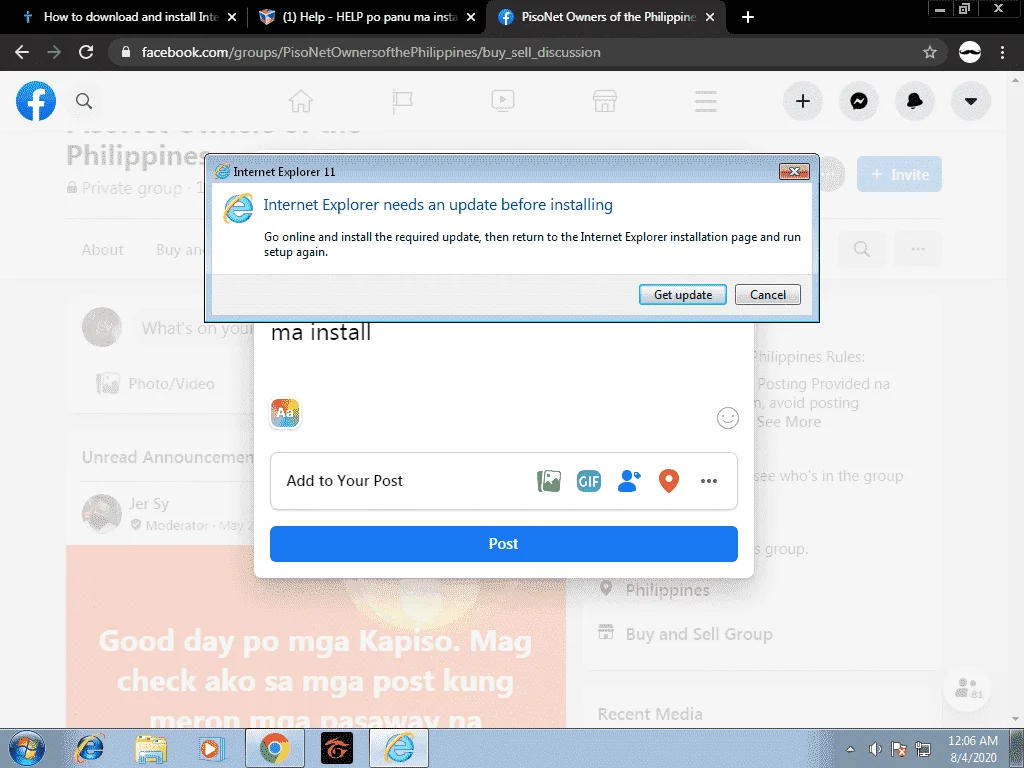Open the Chrome profile avatar
Image resolution: width=1024 pixels, height=768 pixels.
[x=970, y=52]
